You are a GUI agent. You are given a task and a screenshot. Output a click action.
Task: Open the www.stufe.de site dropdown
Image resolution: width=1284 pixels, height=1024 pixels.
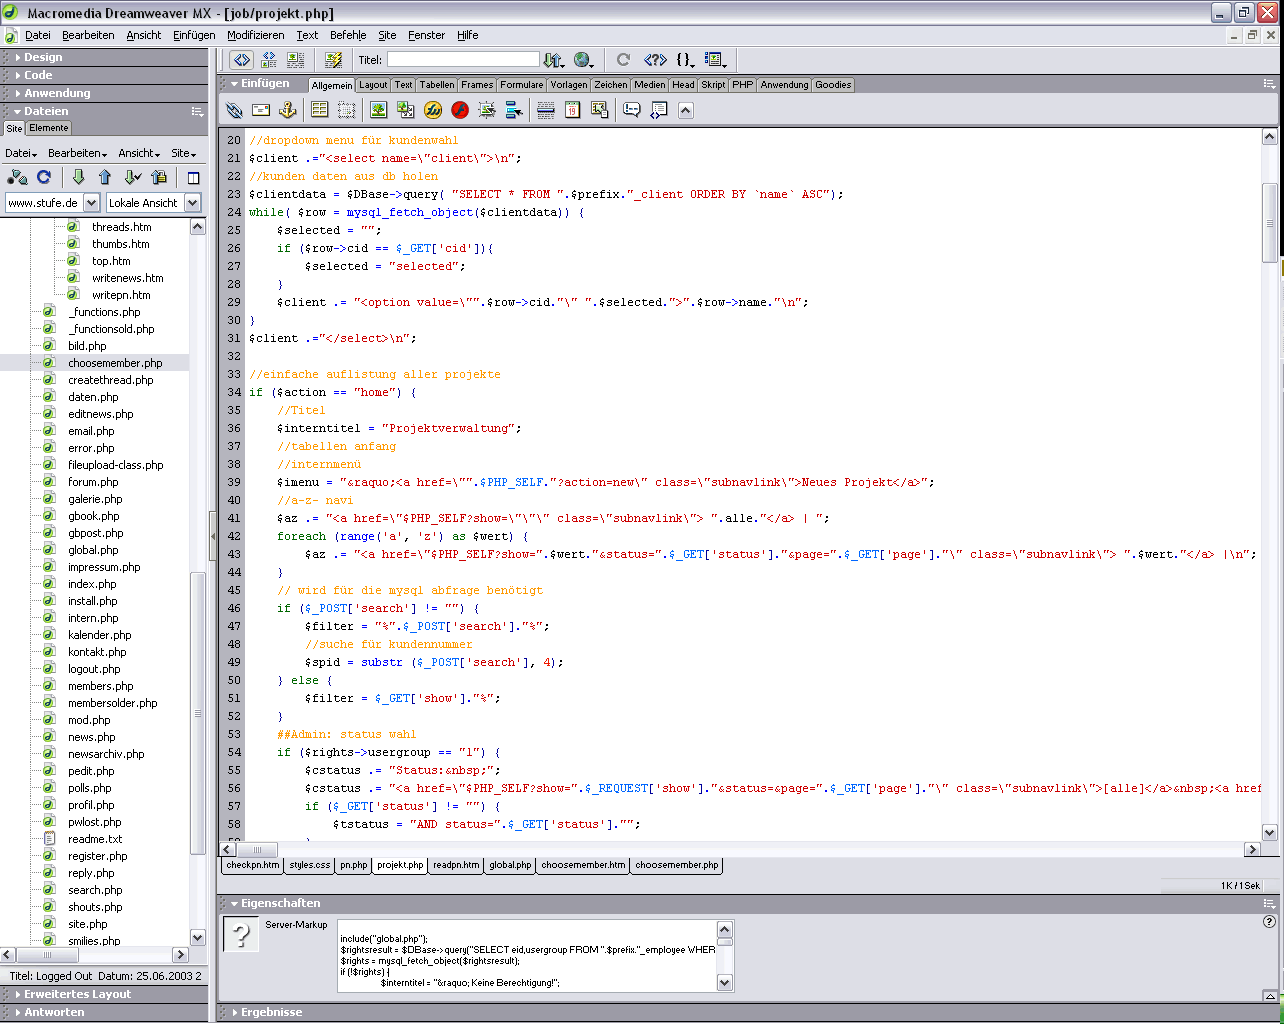[x=91, y=203]
